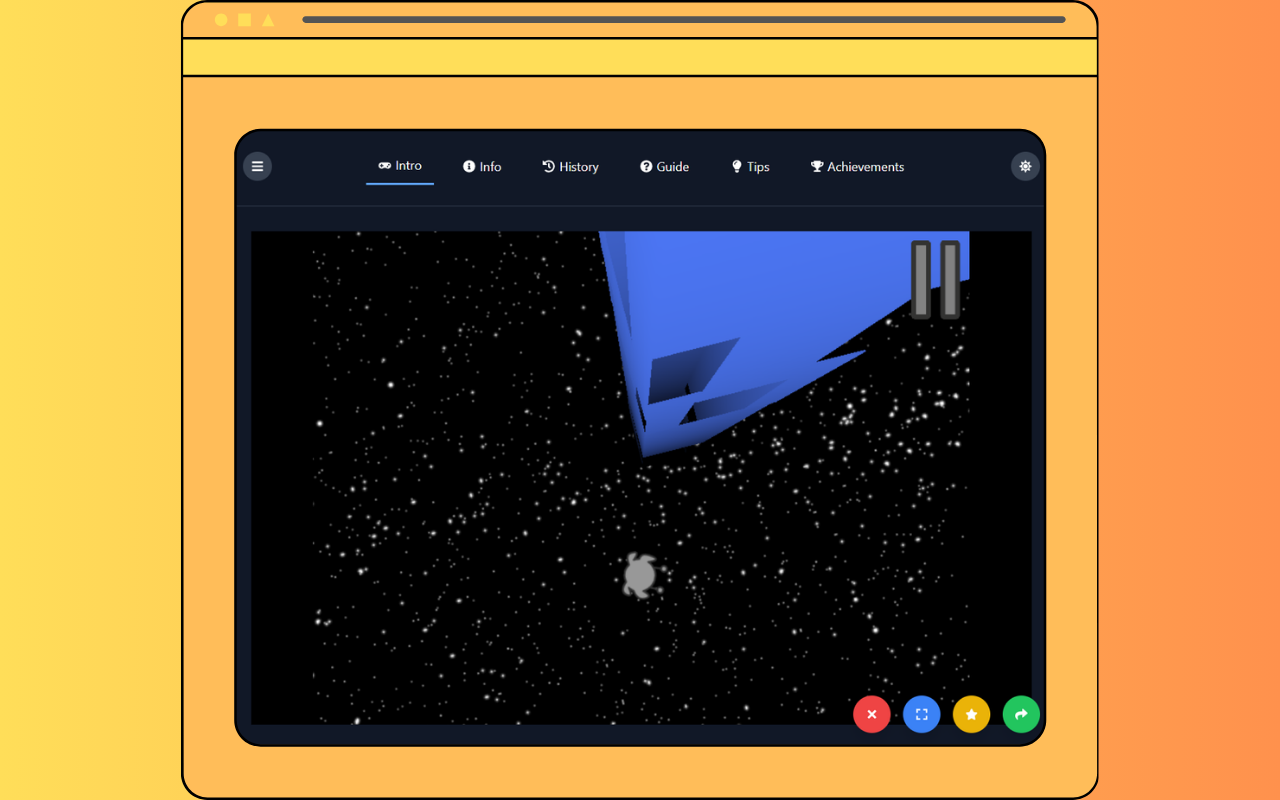Image resolution: width=1280 pixels, height=800 pixels.
Task: Toggle fullscreen with the blue button
Action: tap(921, 714)
